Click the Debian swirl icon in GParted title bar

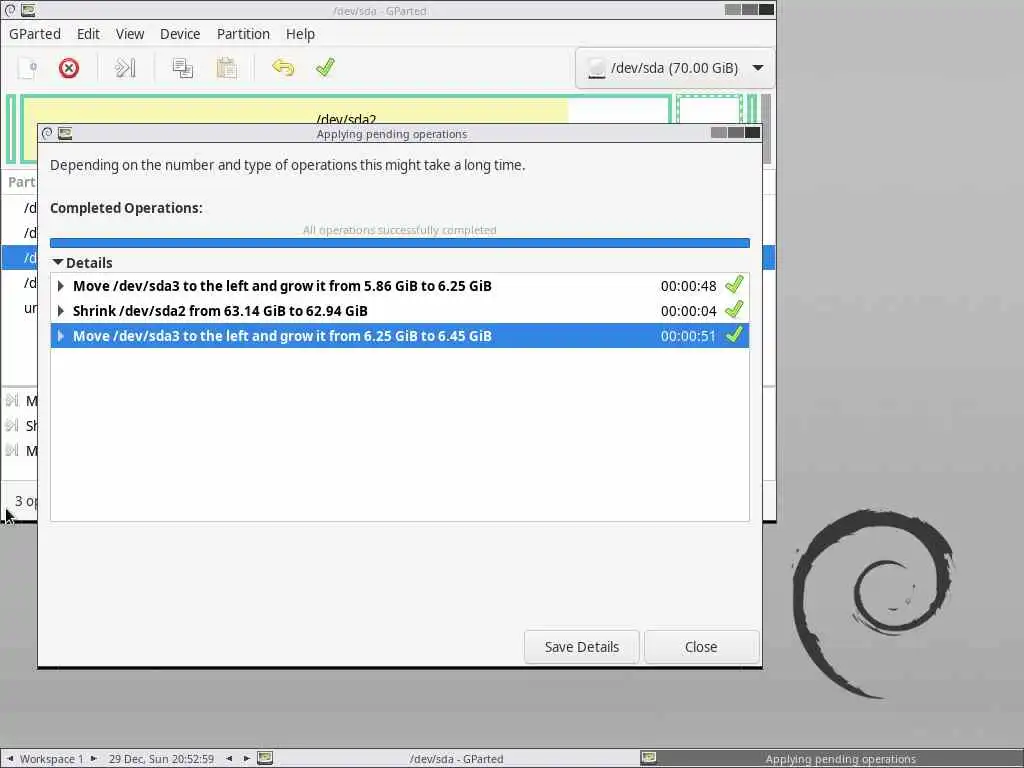(x=10, y=10)
